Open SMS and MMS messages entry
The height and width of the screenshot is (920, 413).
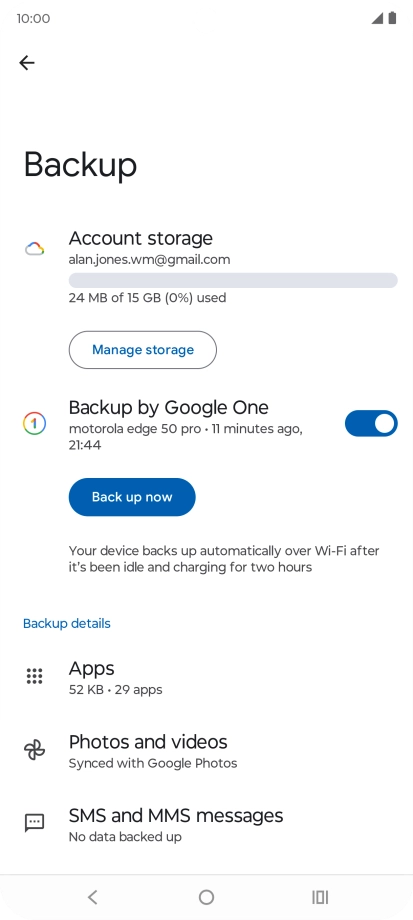pos(206,824)
